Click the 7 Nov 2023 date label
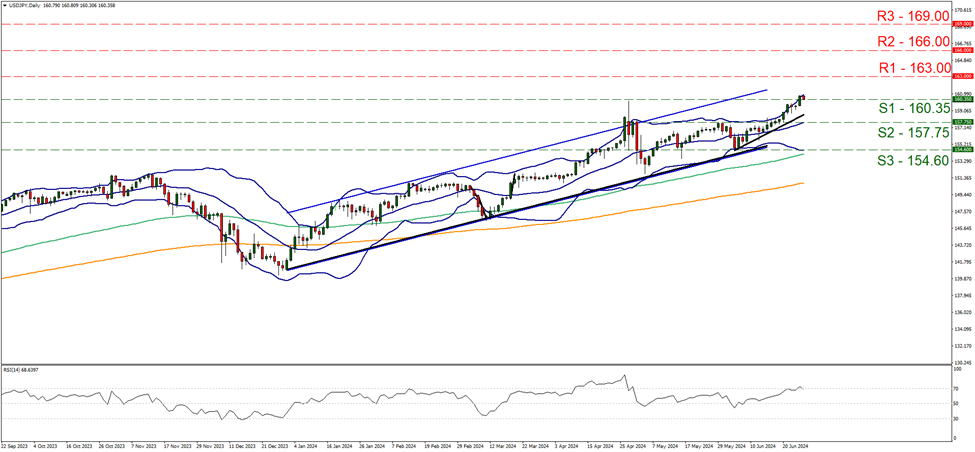 142,446
